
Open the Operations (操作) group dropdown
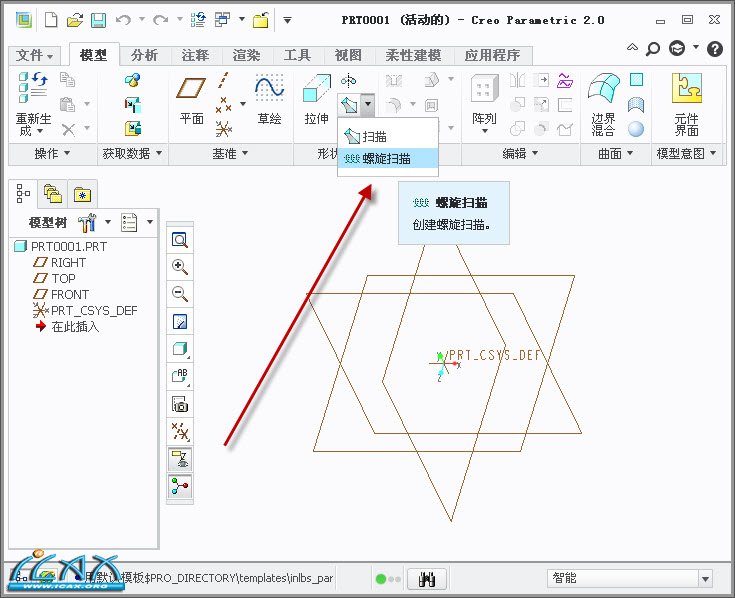[52, 153]
